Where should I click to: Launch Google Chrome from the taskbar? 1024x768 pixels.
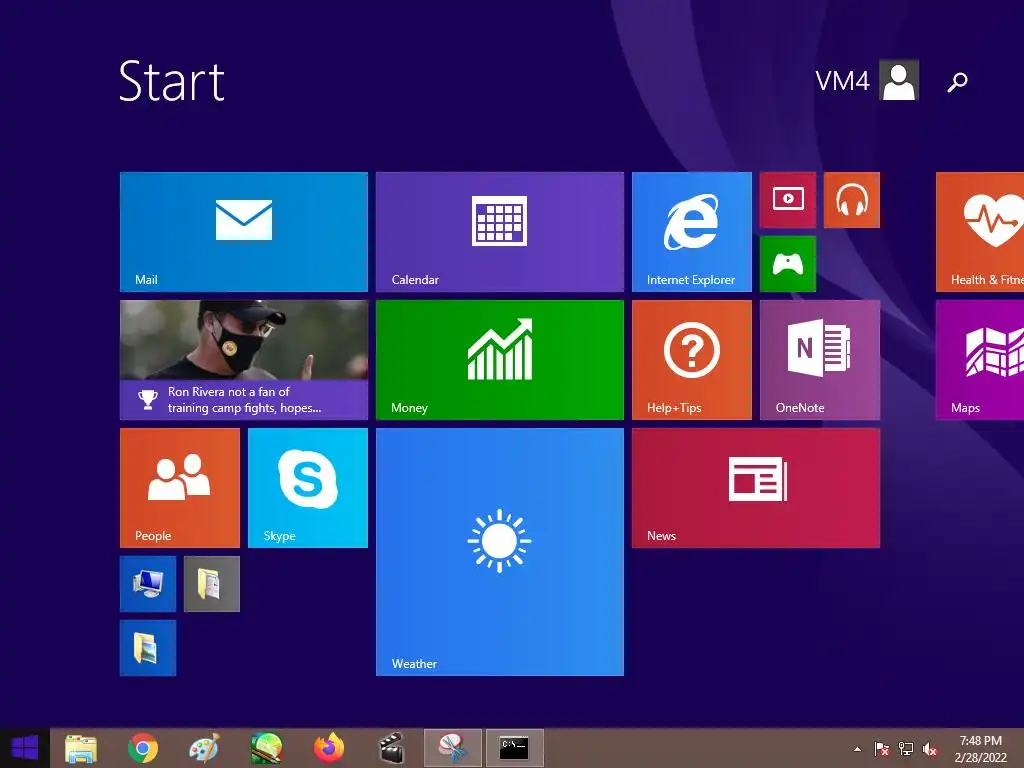click(x=143, y=748)
